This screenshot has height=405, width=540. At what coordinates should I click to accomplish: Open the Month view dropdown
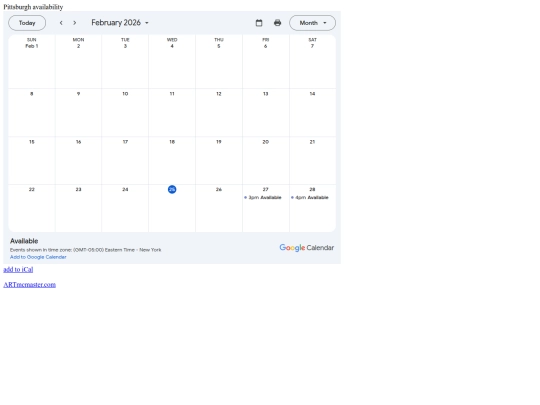[312, 23]
